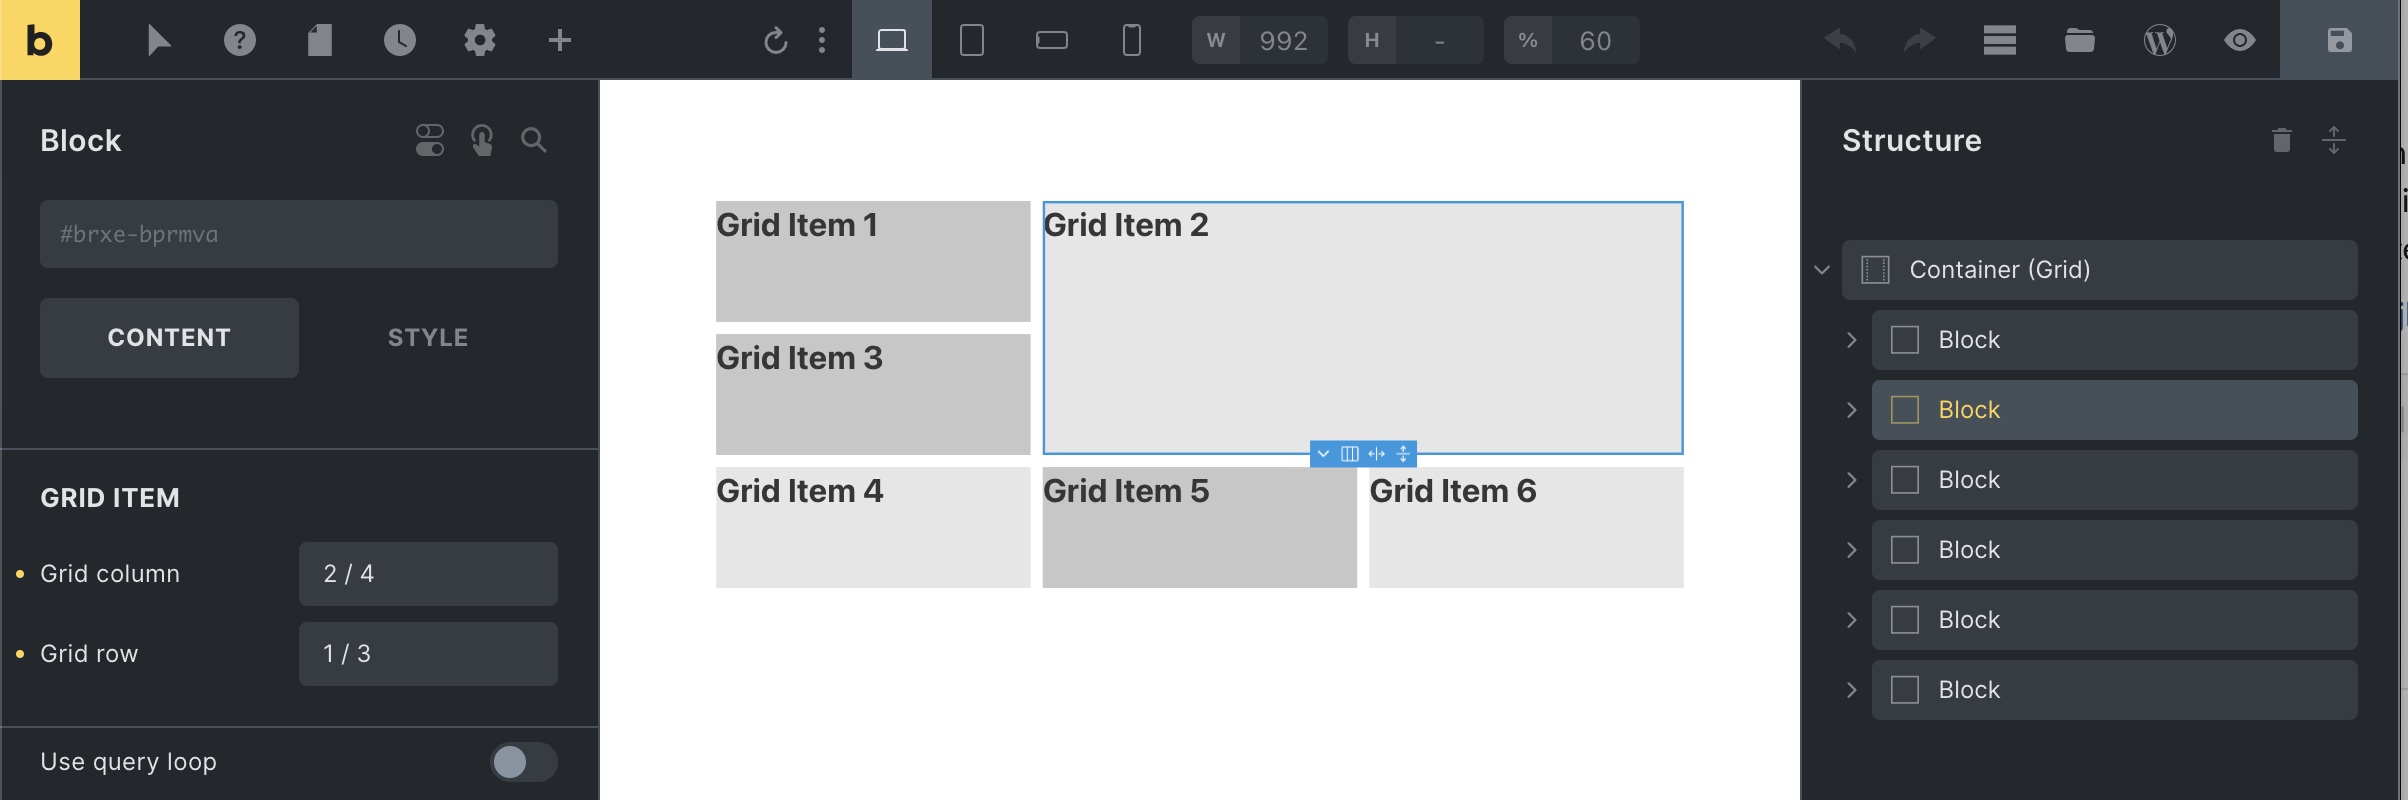Switch to mobile portrait breakpoint icon

tap(1131, 40)
